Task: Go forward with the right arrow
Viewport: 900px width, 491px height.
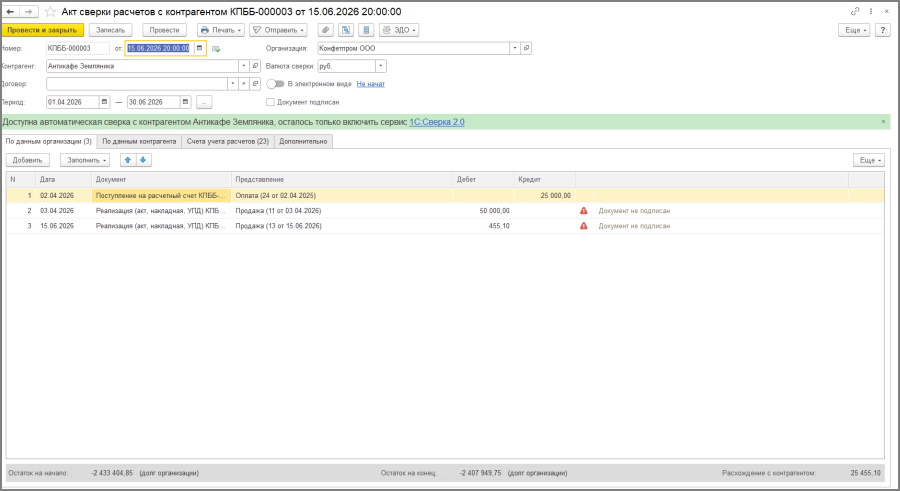Action: pos(28,11)
